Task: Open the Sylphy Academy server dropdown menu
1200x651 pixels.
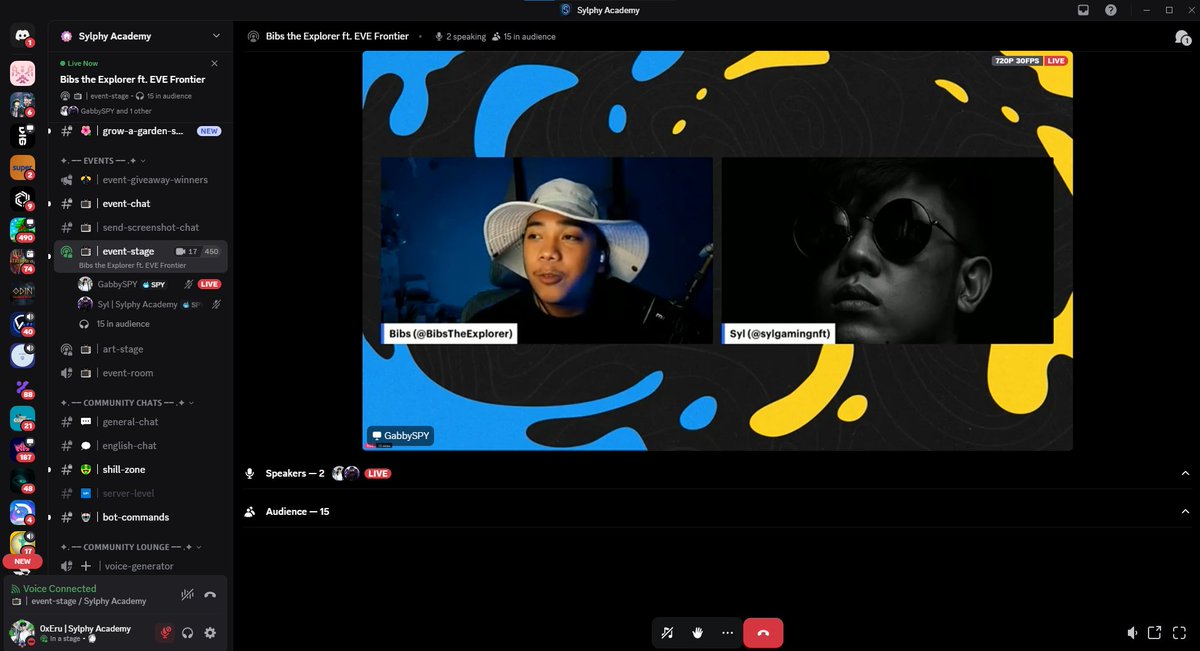Action: [x=141, y=36]
